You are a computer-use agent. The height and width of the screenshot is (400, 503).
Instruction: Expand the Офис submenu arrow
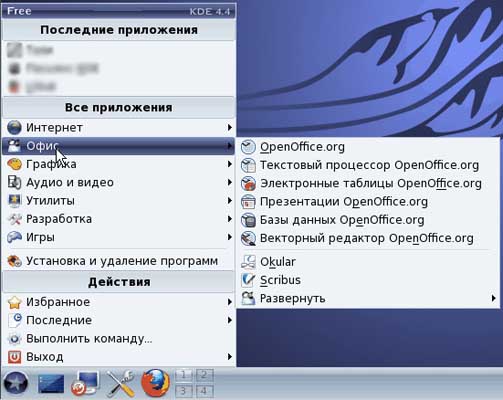pyautogui.click(x=229, y=146)
